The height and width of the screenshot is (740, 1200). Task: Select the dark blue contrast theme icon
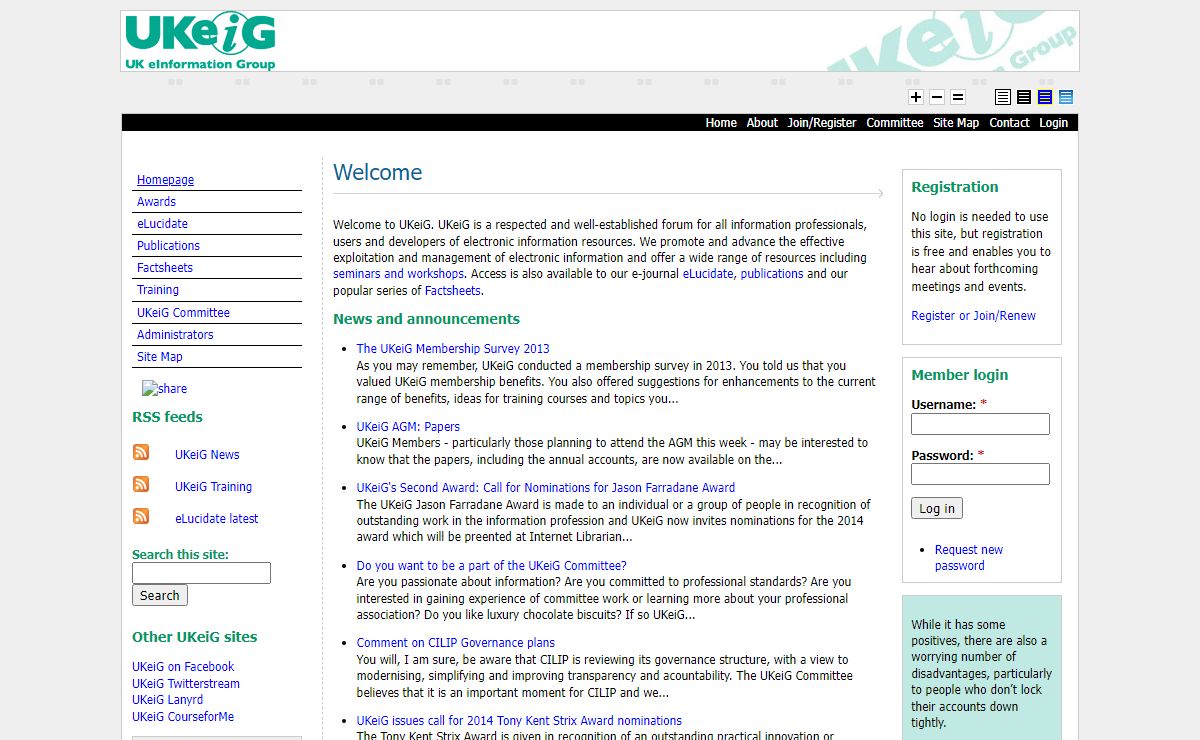(1045, 97)
